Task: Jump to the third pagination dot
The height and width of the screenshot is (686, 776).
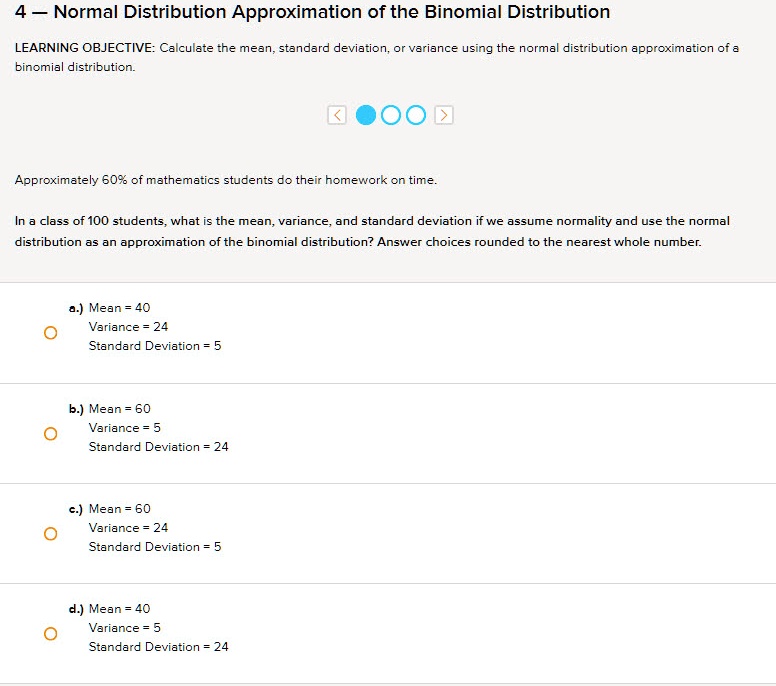Action: (415, 115)
